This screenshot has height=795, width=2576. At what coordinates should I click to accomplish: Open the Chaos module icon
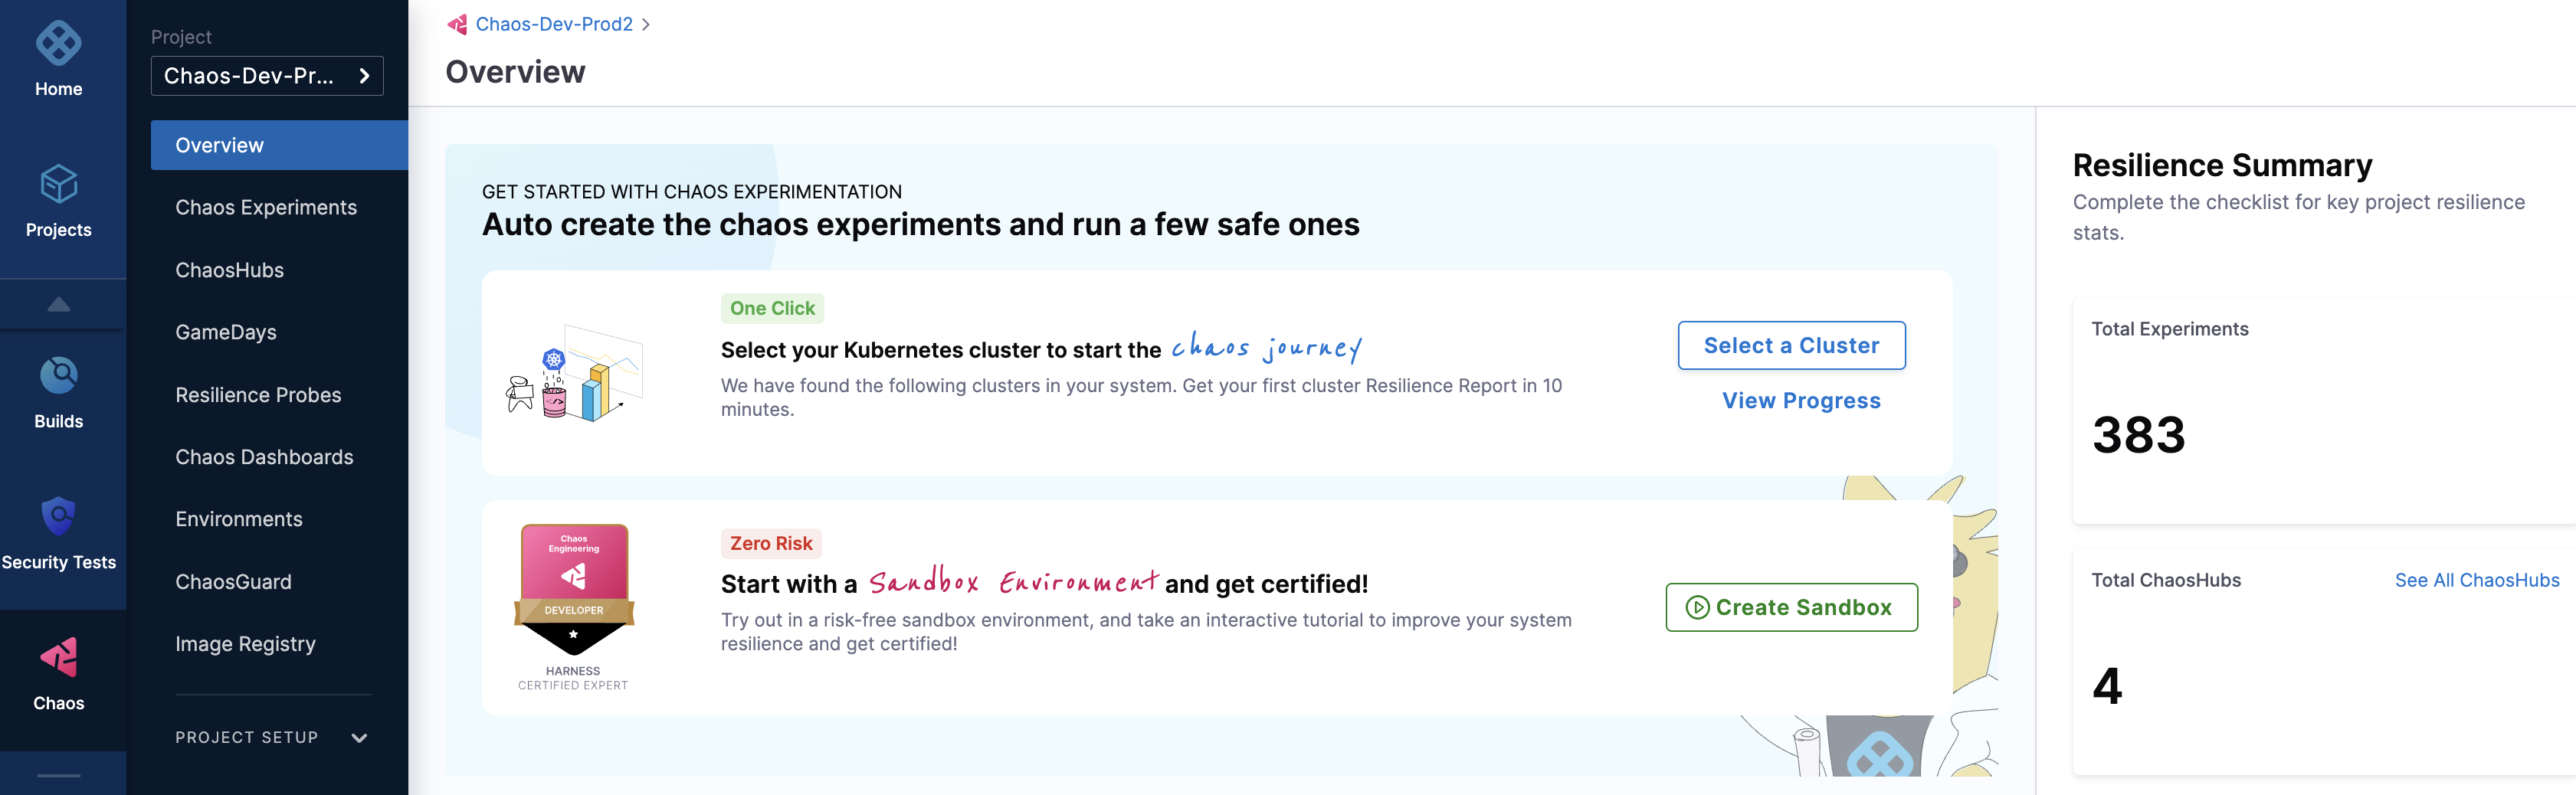tap(58, 657)
